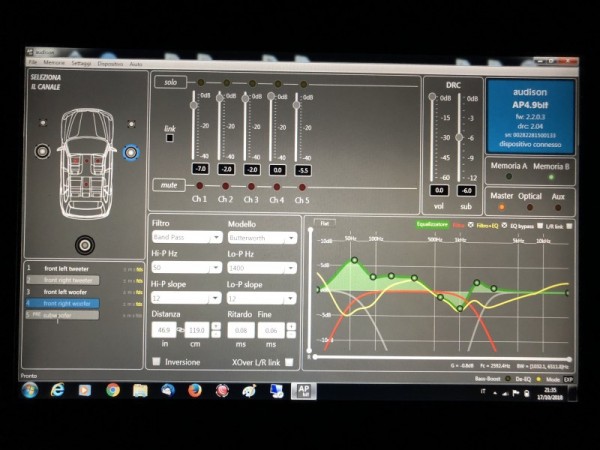Click the EQ node near 50Hz peak
The image size is (600, 450).
[x=354, y=260]
